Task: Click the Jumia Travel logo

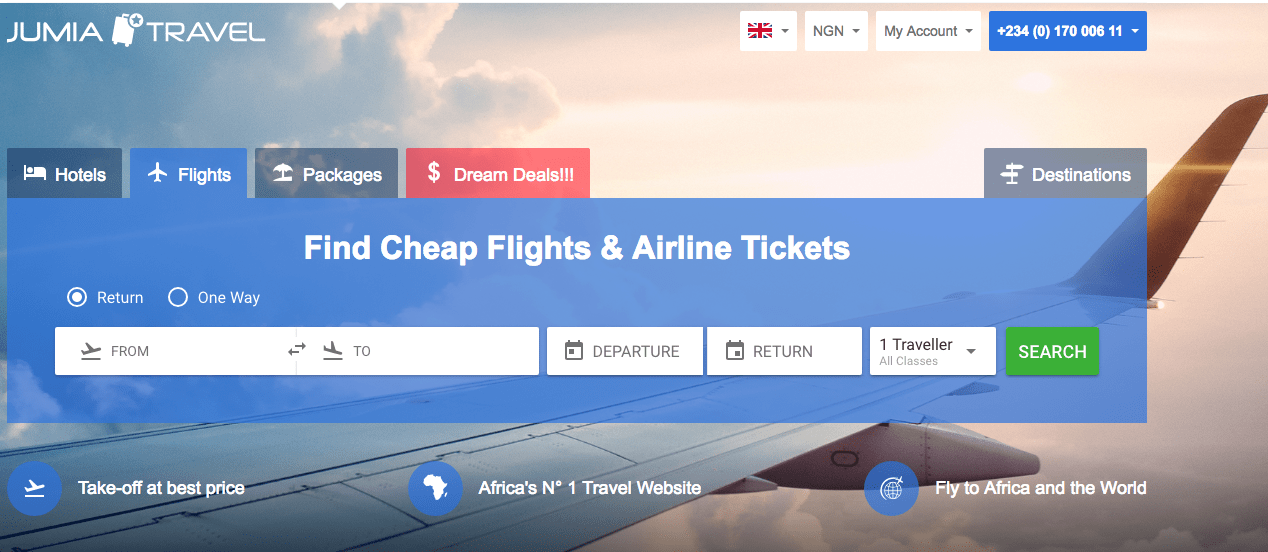Action: pos(136,30)
